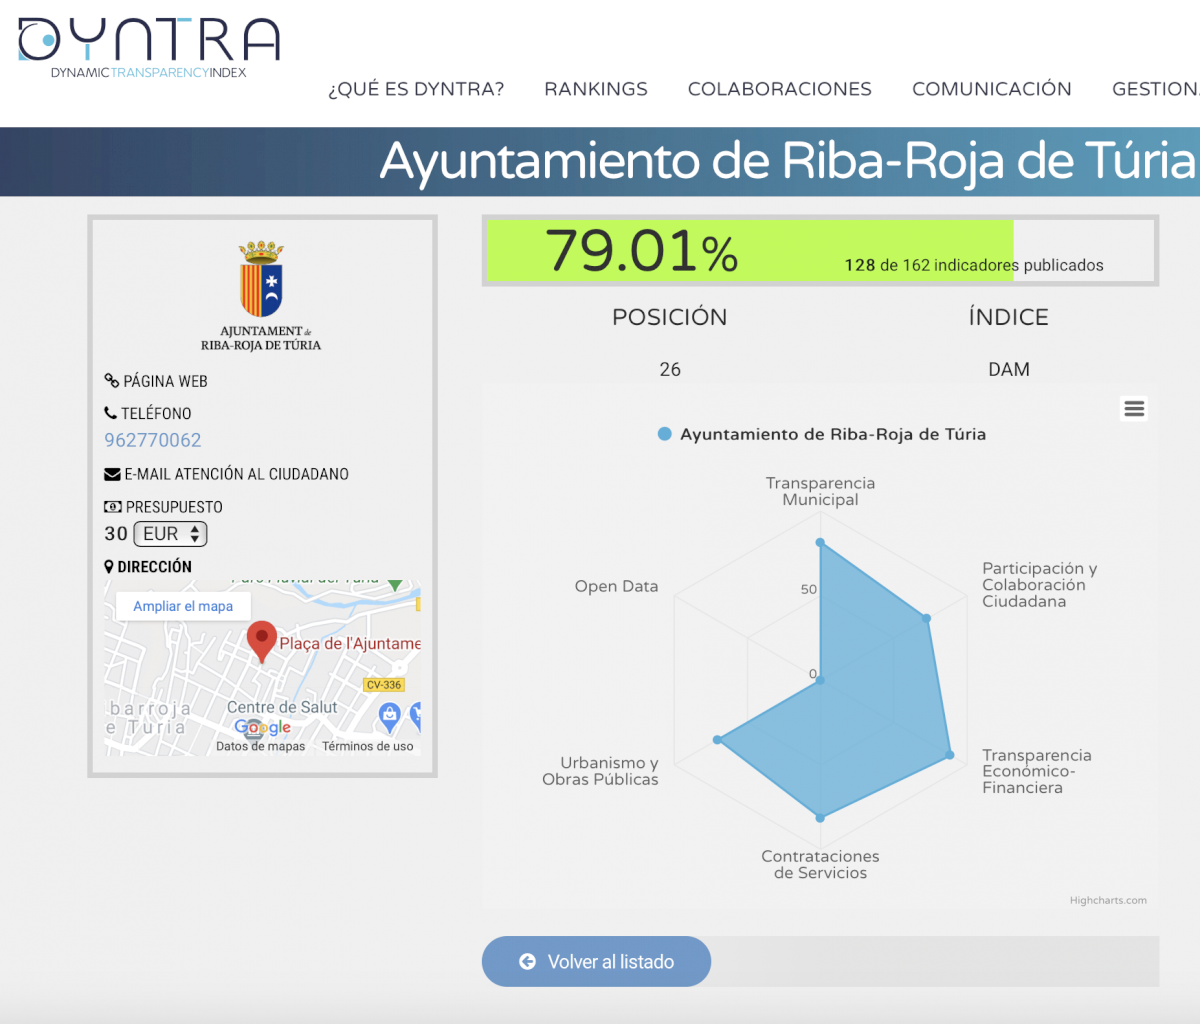Click the phone number 962770062

coord(153,440)
